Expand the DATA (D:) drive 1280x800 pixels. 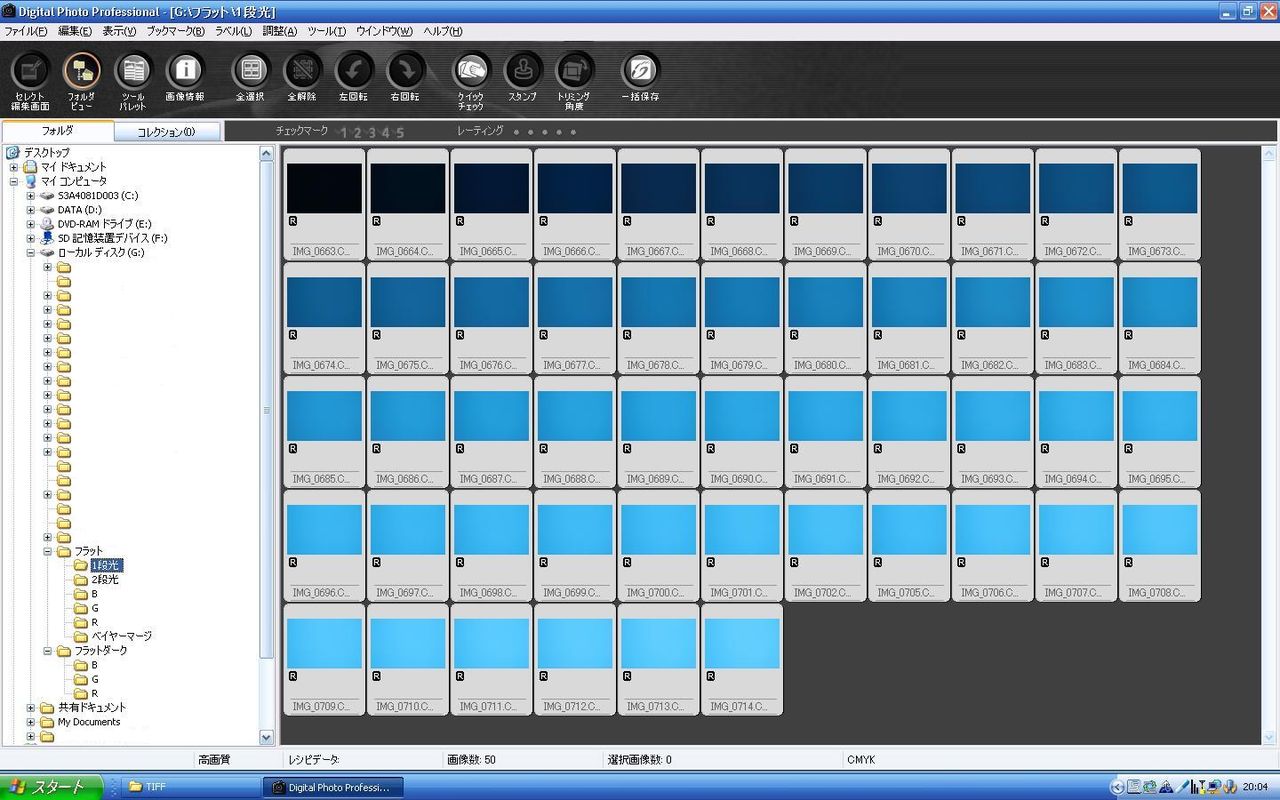(31, 210)
